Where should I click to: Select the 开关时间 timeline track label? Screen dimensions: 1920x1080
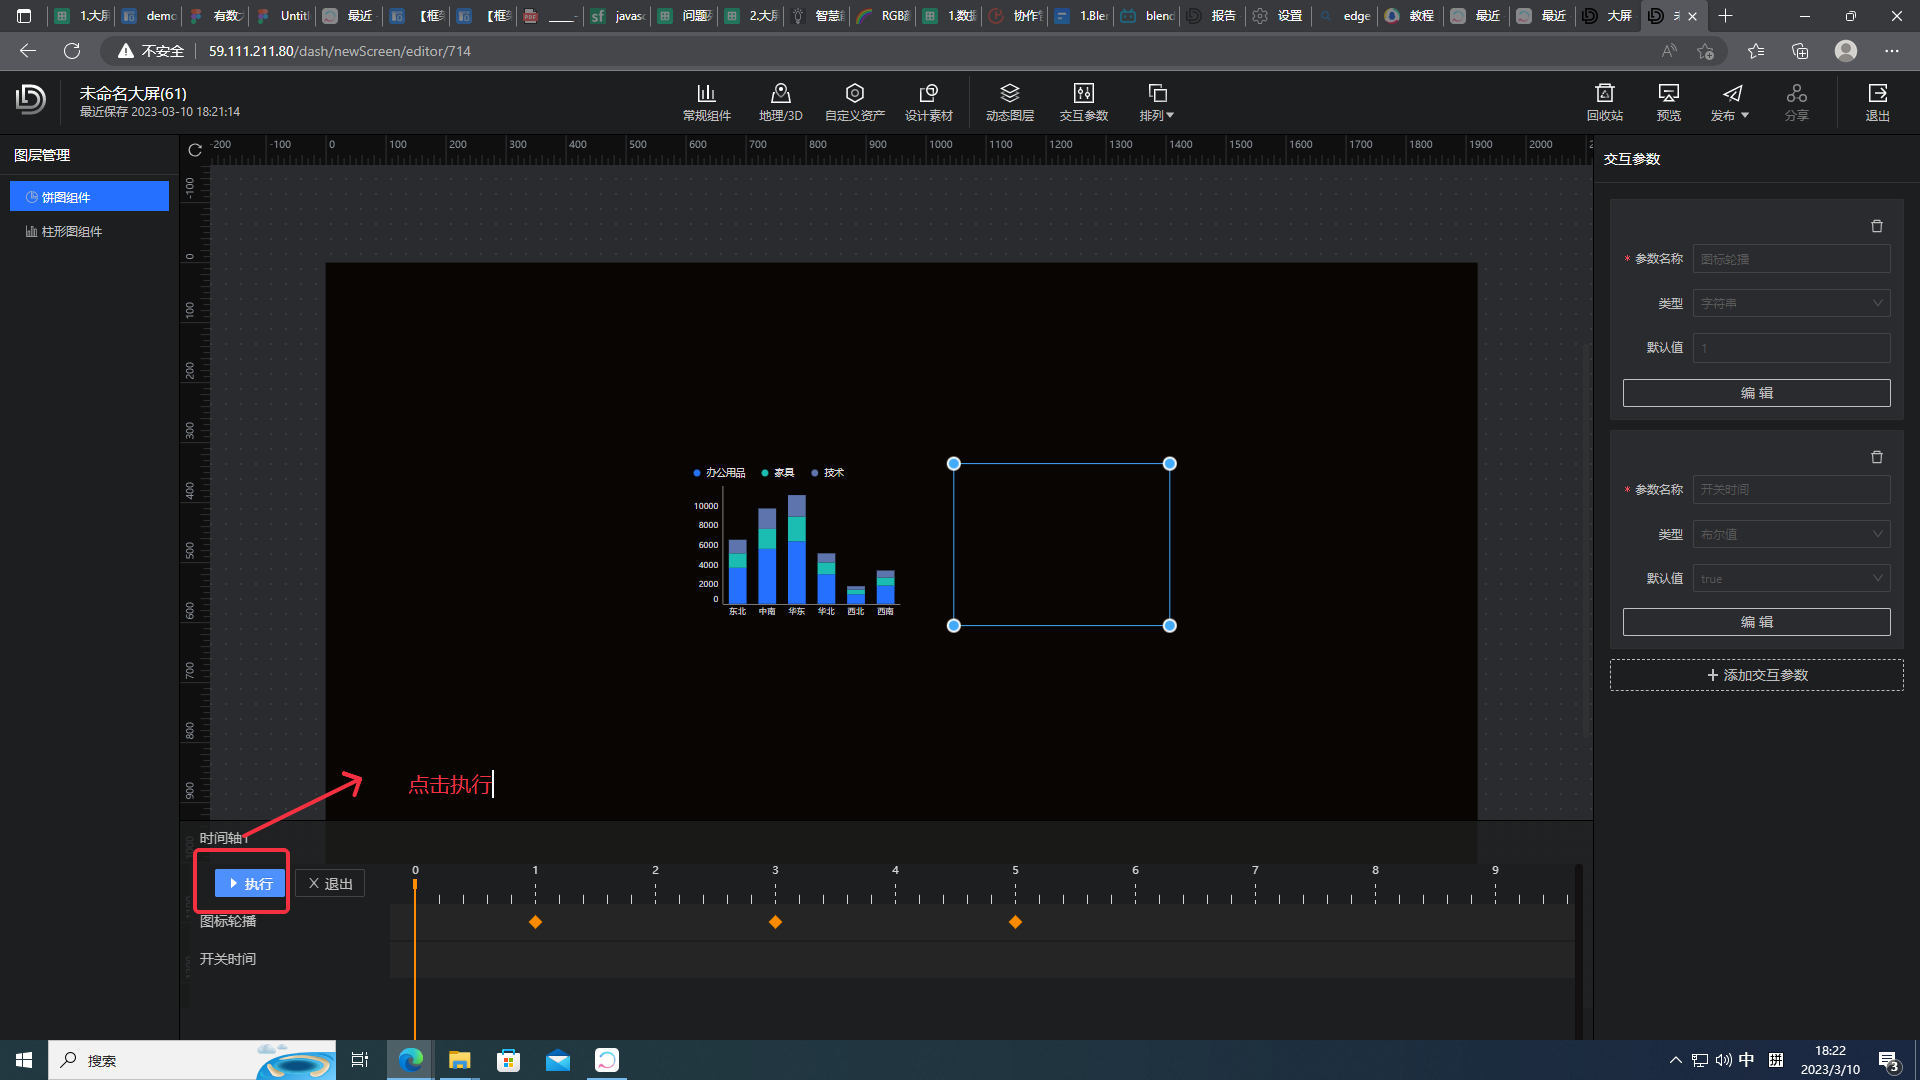pyautogui.click(x=228, y=959)
